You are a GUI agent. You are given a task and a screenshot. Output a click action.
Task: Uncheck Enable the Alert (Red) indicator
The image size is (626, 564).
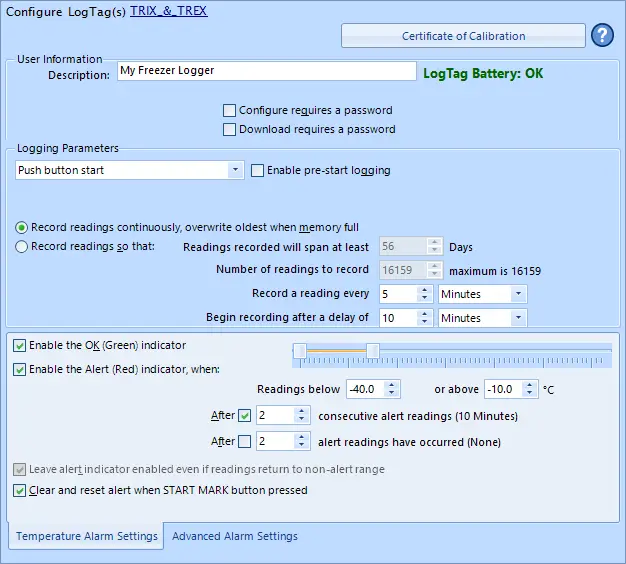20,369
